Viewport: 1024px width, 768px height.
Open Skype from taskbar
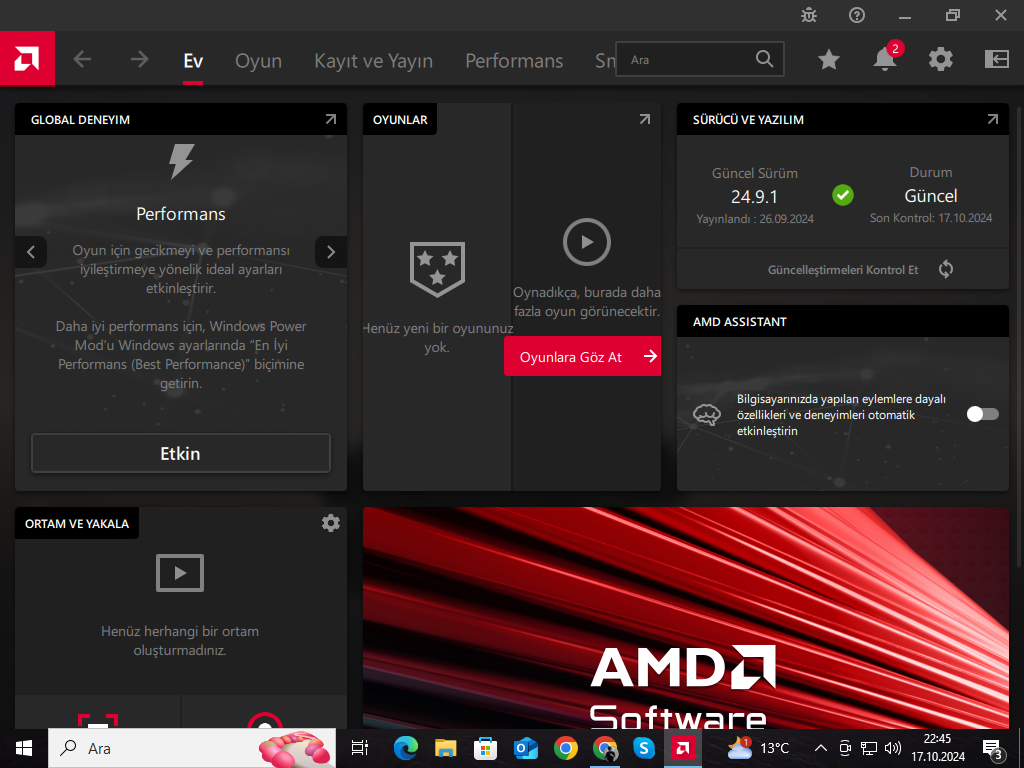click(x=644, y=748)
